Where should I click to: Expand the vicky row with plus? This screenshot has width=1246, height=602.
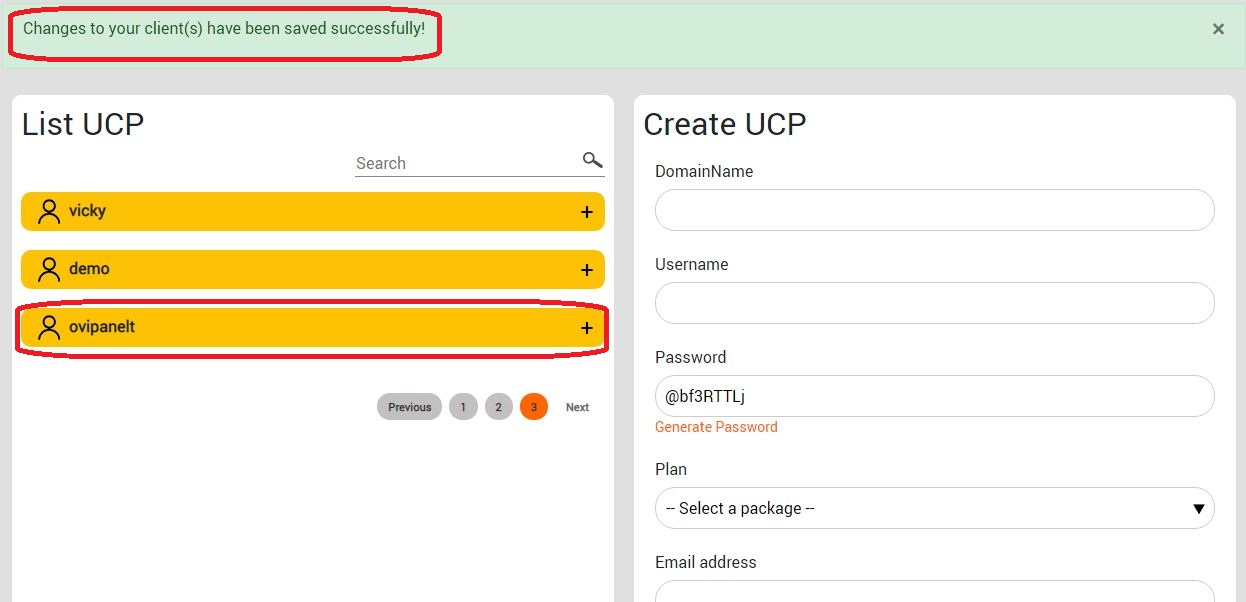click(x=587, y=212)
